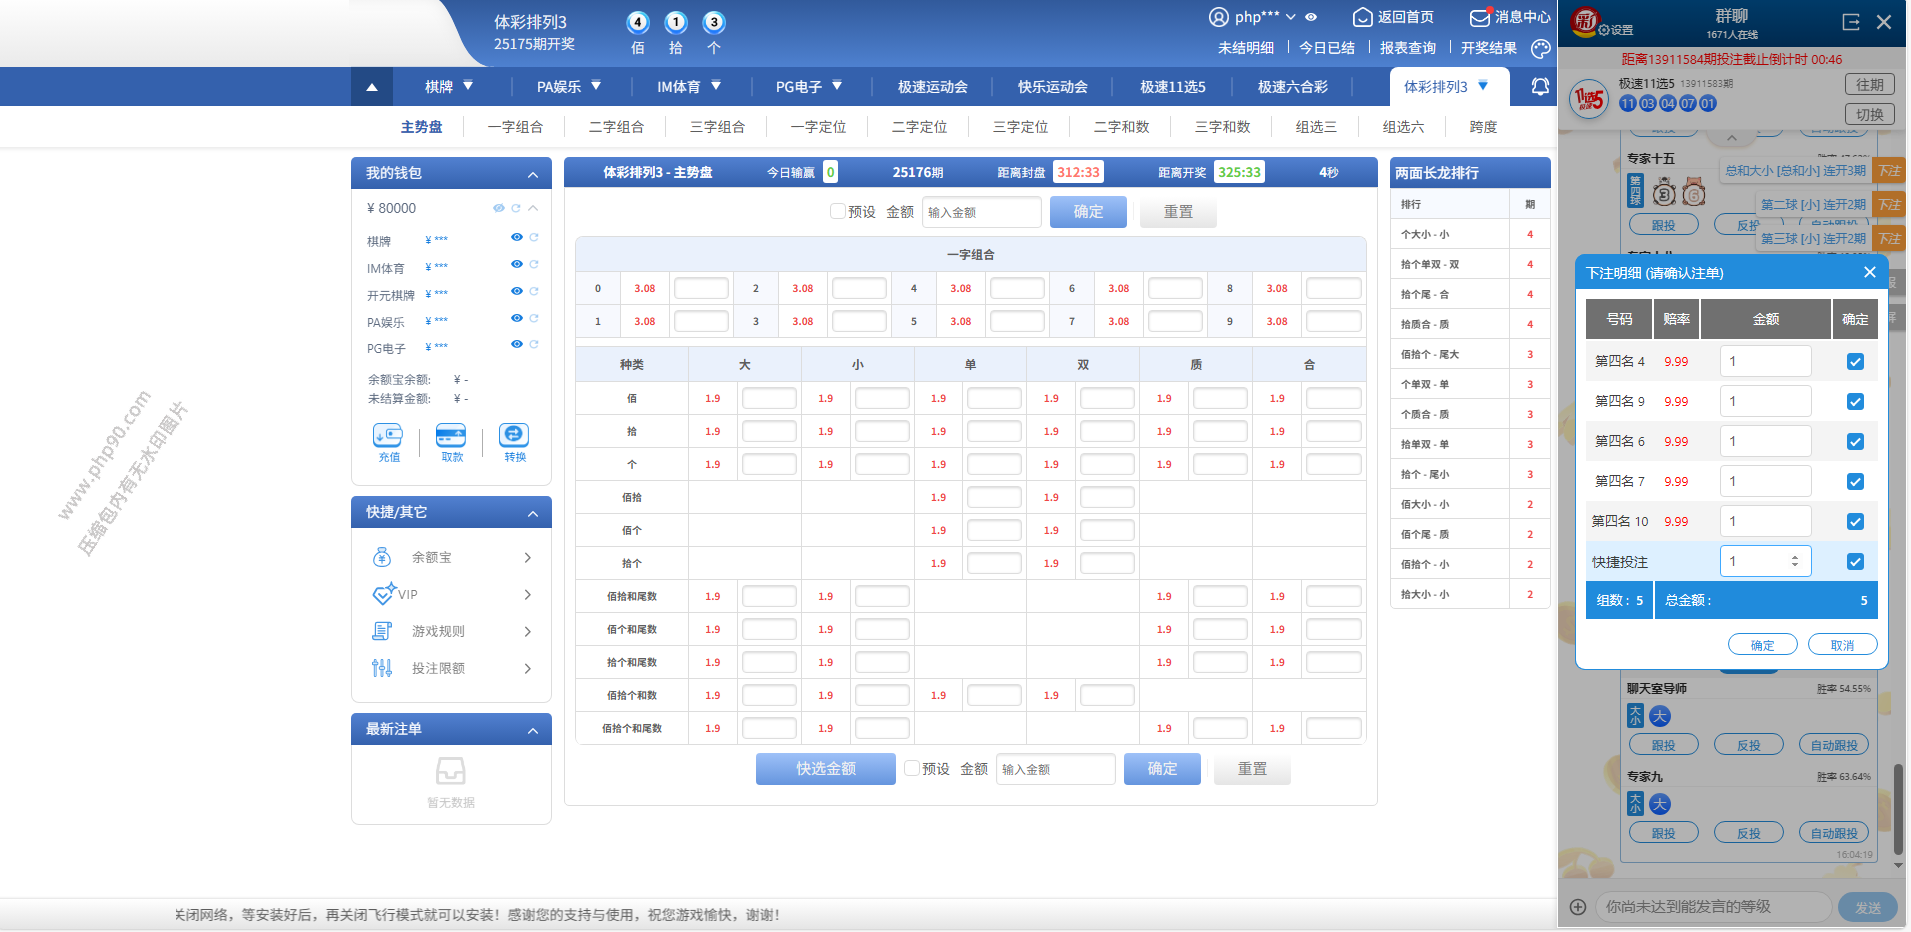Click the 消息中心 message envelope icon
Screen dimensions: 1911x932
tap(1480, 17)
